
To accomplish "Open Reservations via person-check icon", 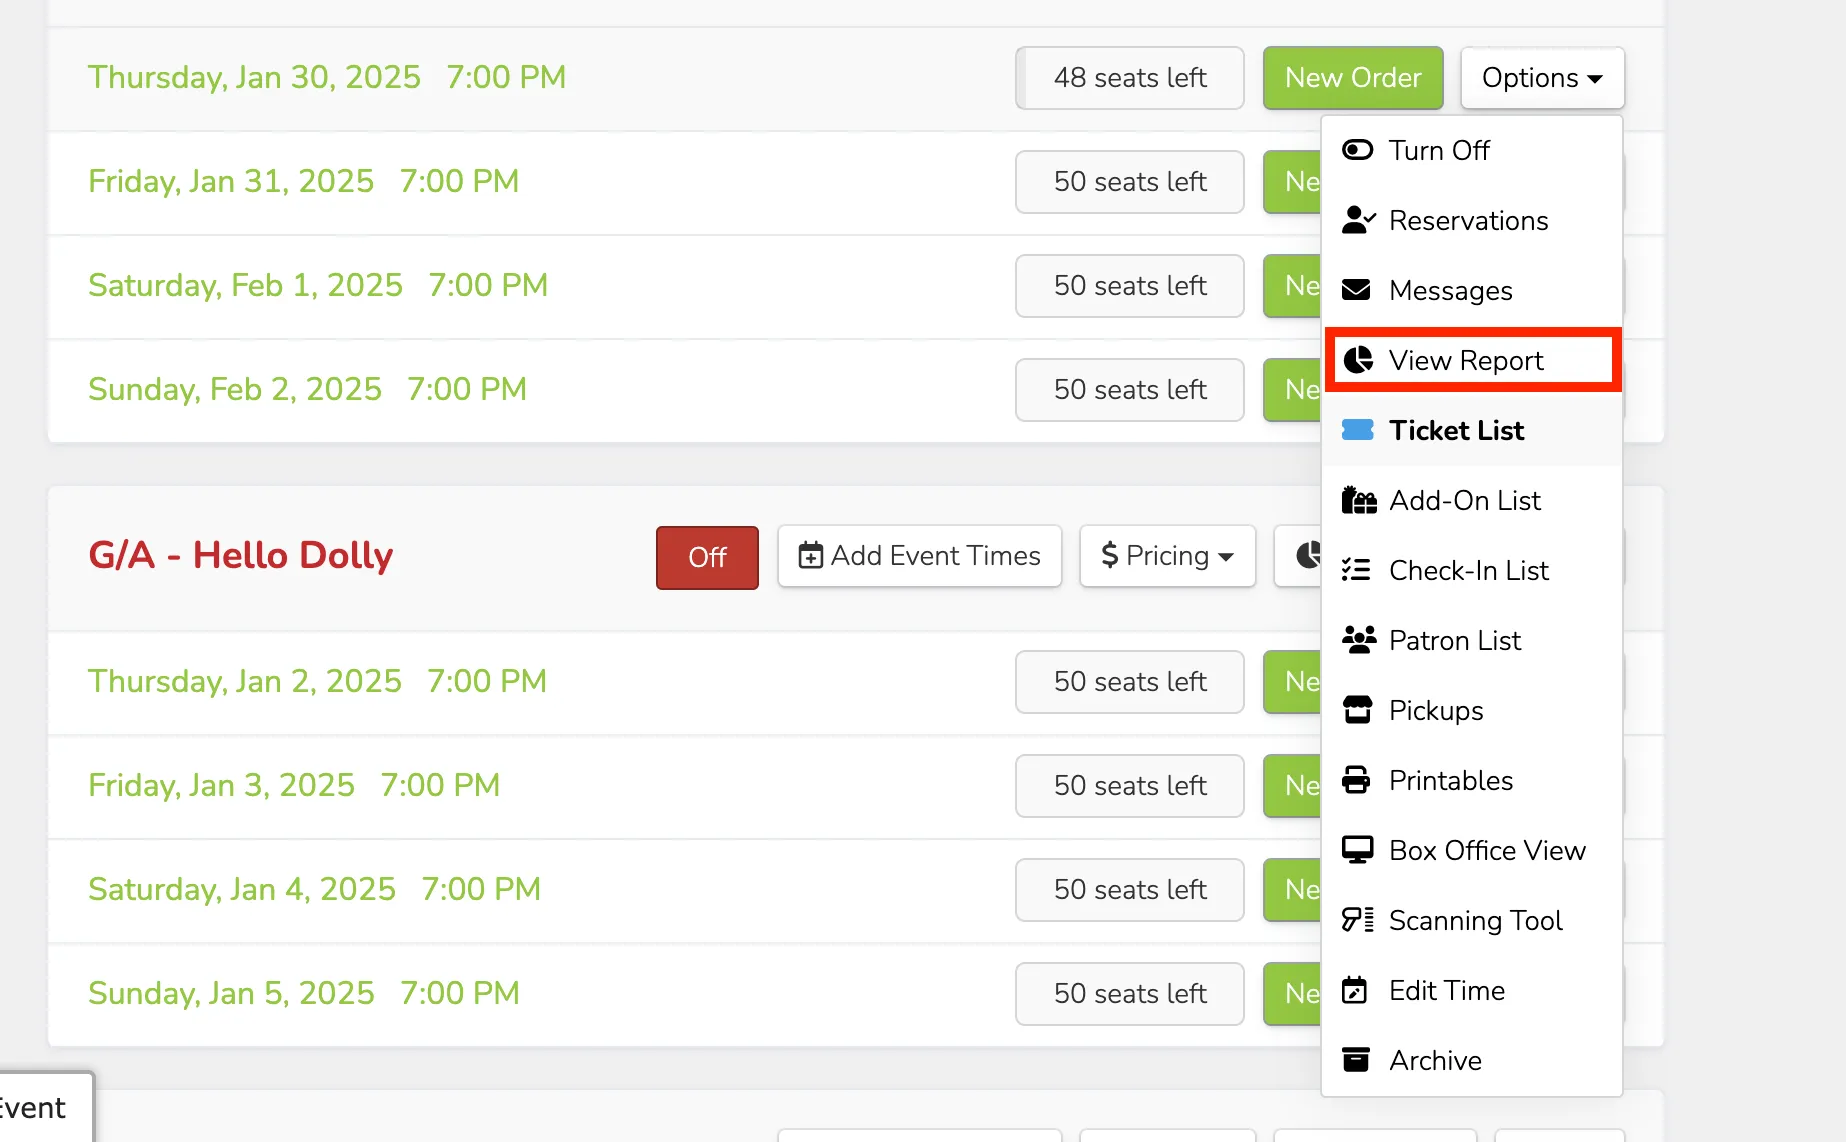I will [1358, 220].
